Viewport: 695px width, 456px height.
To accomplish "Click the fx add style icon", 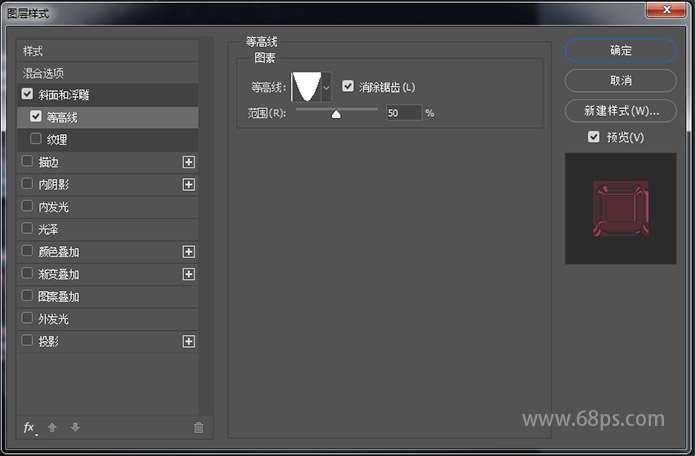I will 30,428.
